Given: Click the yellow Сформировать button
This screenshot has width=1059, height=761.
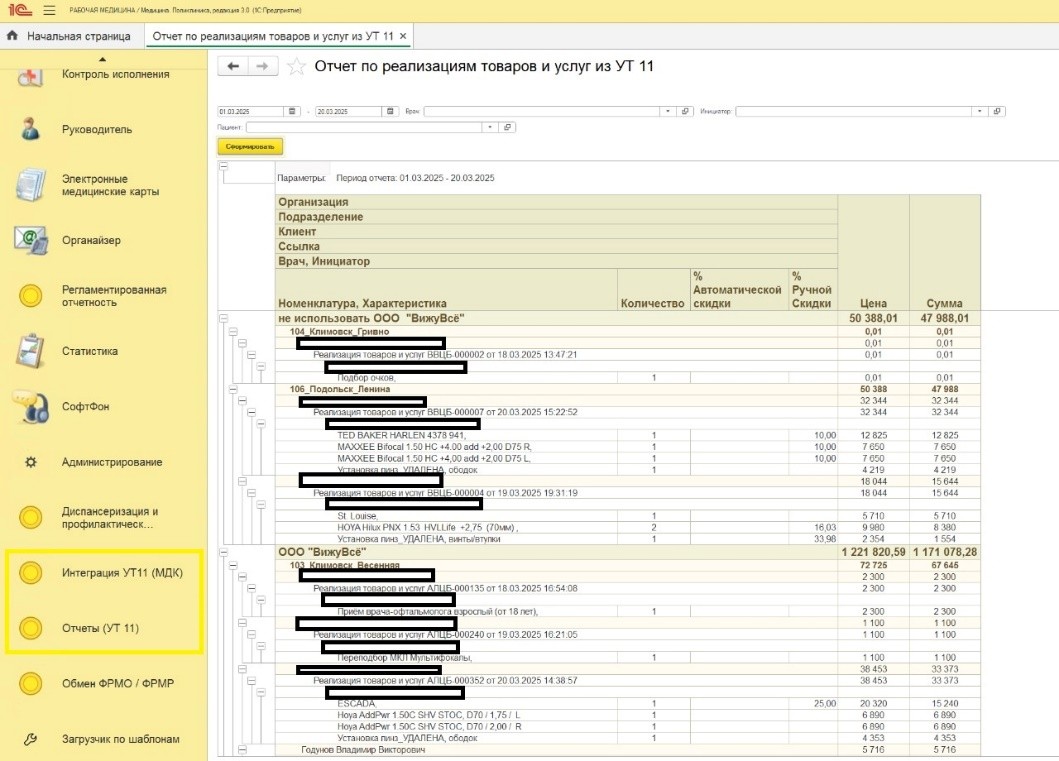Looking at the screenshot, I should [x=250, y=146].
